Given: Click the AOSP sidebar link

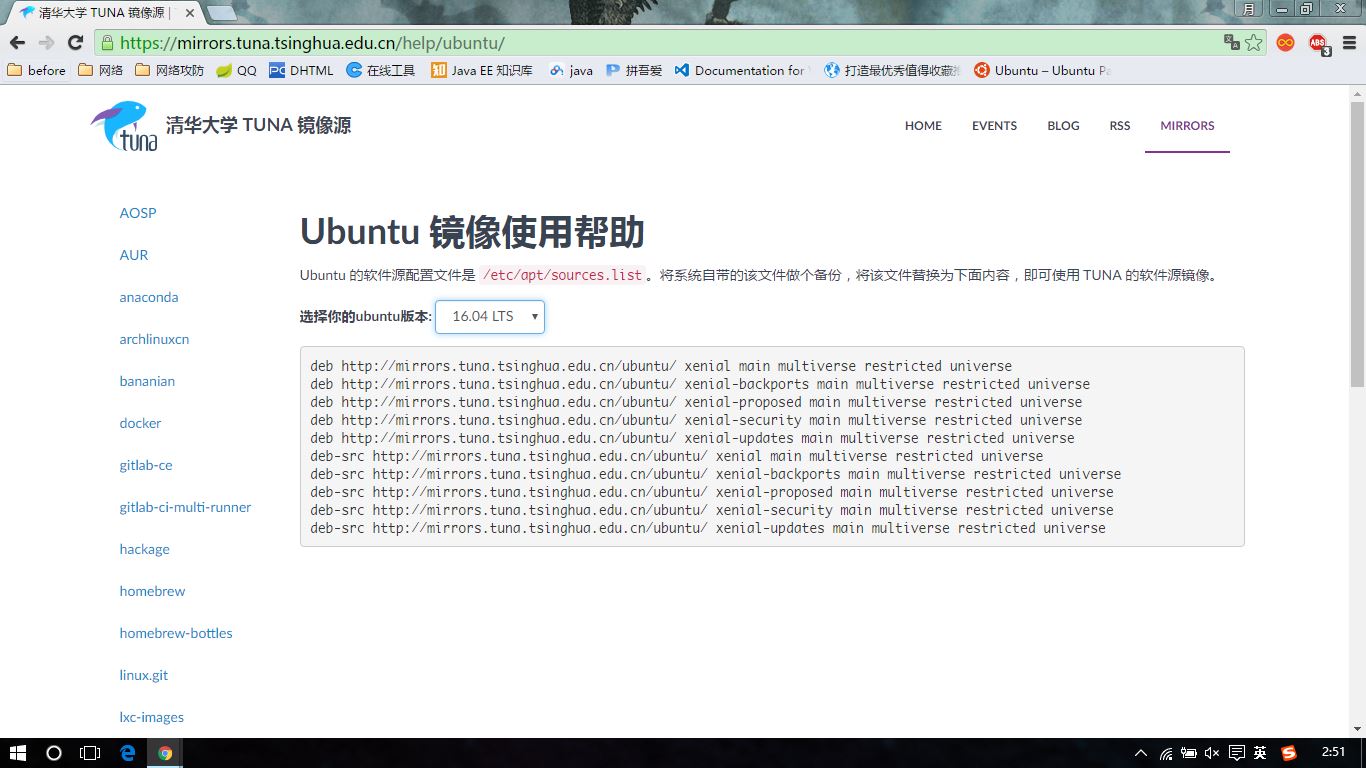Looking at the screenshot, I should [x=138, y=213].
